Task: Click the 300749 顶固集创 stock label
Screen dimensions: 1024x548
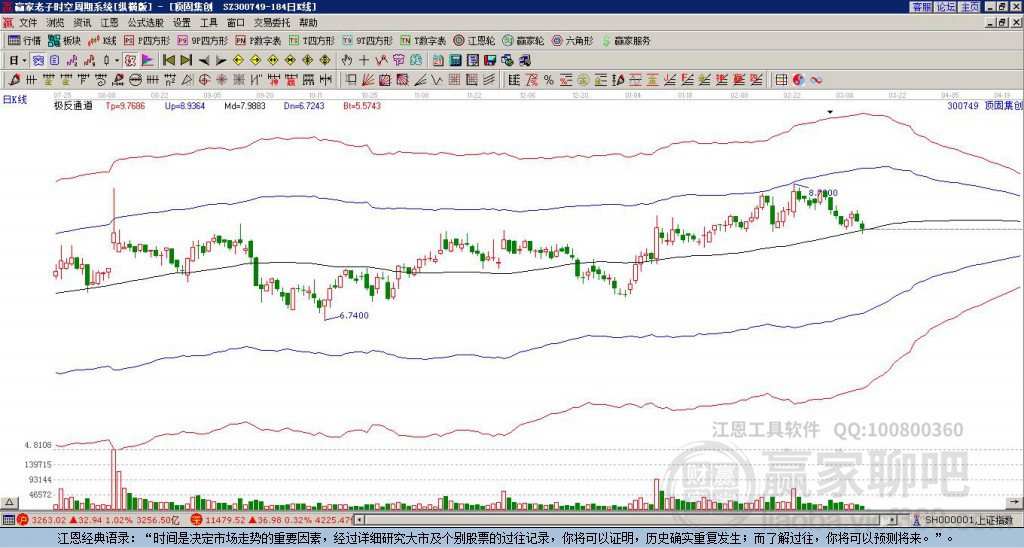Action: coord(985,105)
